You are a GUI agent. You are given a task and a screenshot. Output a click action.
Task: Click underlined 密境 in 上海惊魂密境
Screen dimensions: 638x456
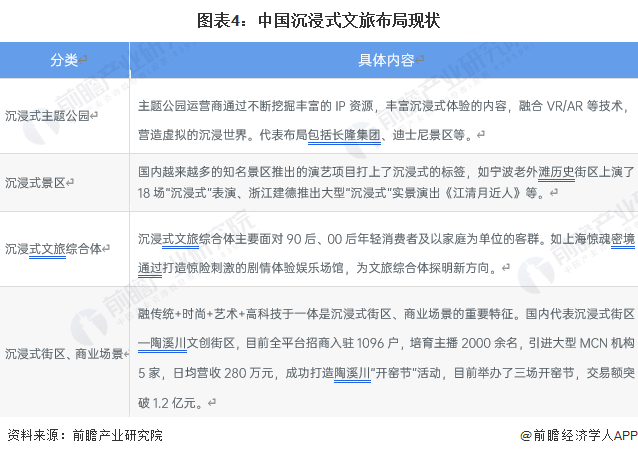pyautogui.click(x=622, y=238)
